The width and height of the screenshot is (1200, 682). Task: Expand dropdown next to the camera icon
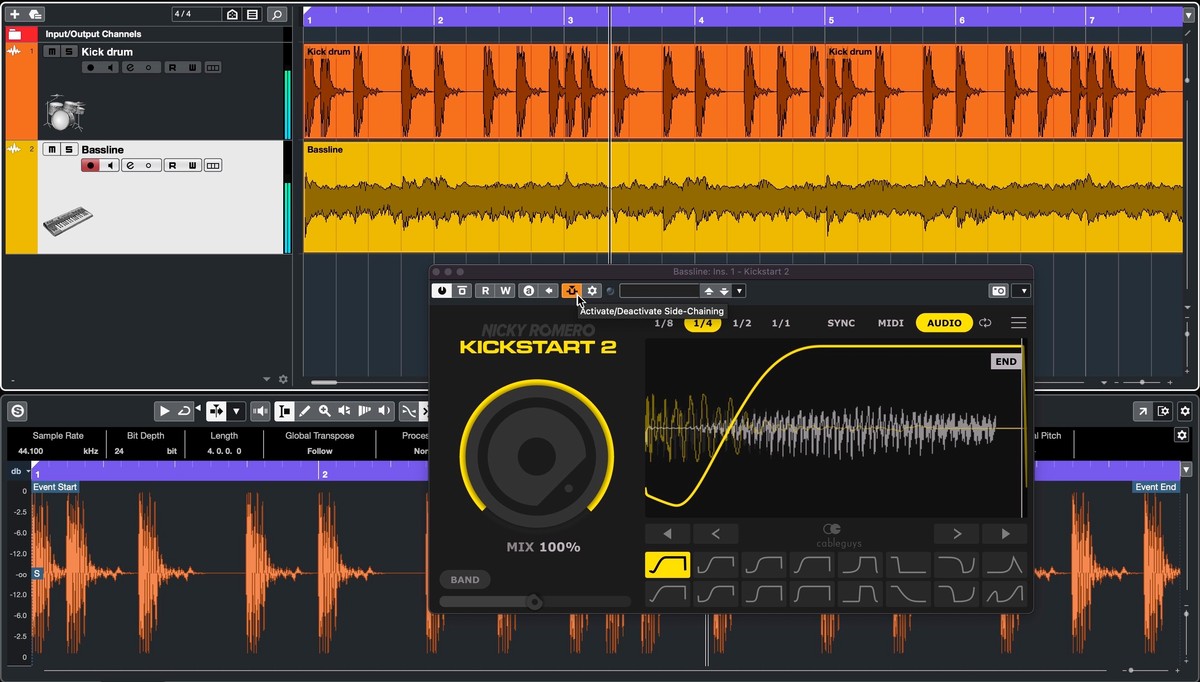pos(1020,291)
